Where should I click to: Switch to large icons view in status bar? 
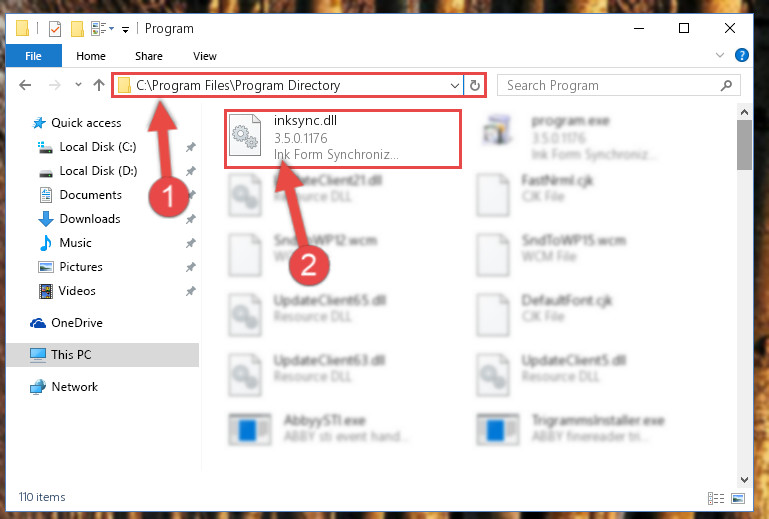click(738, 498)
